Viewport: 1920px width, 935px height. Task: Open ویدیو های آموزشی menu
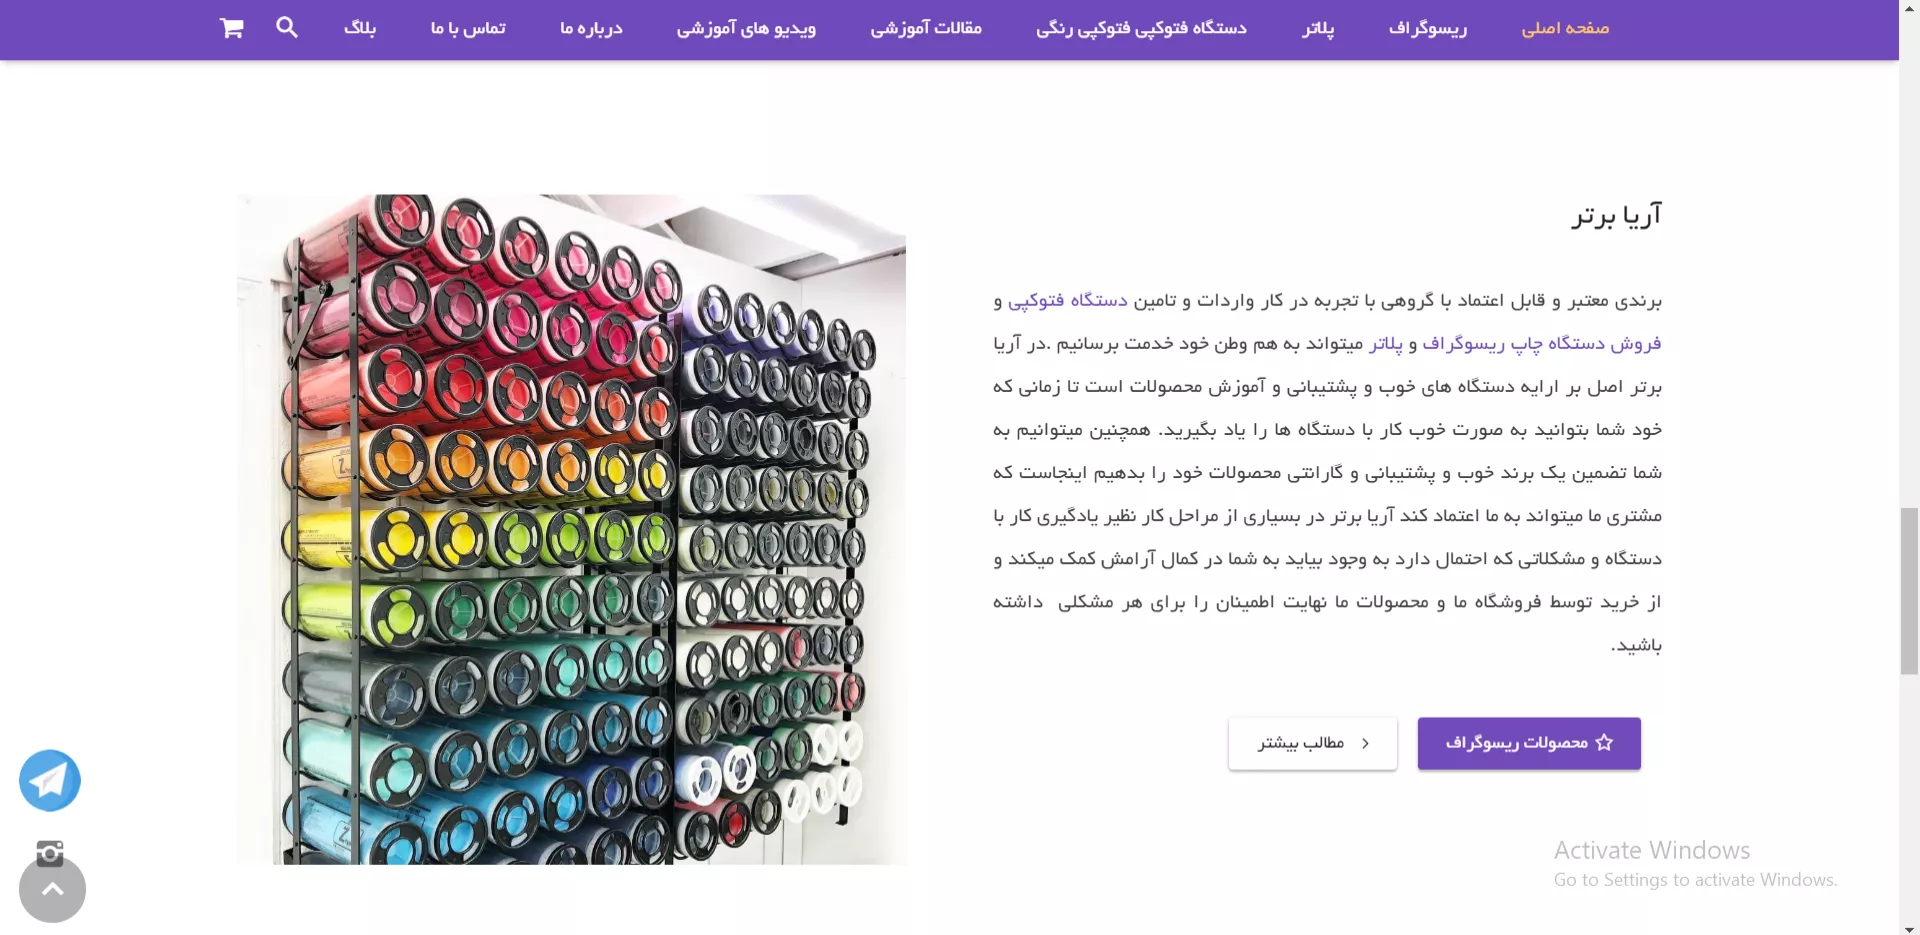[746, 28]
